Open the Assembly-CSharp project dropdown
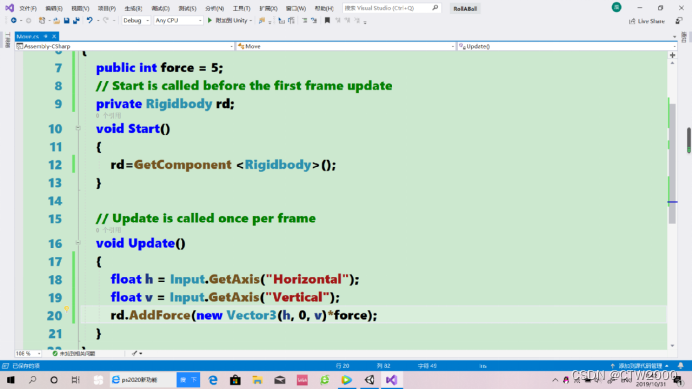 (x=125, y=46)
